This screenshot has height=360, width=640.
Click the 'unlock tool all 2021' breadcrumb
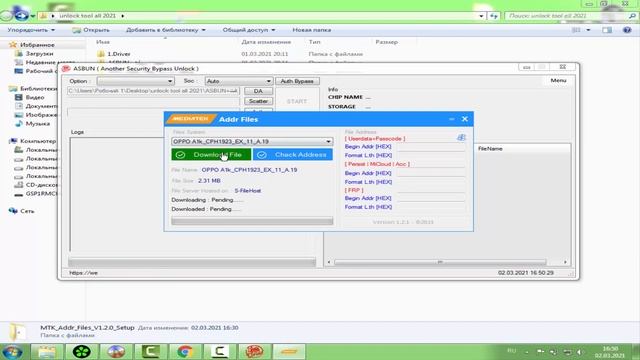[87, 16]
